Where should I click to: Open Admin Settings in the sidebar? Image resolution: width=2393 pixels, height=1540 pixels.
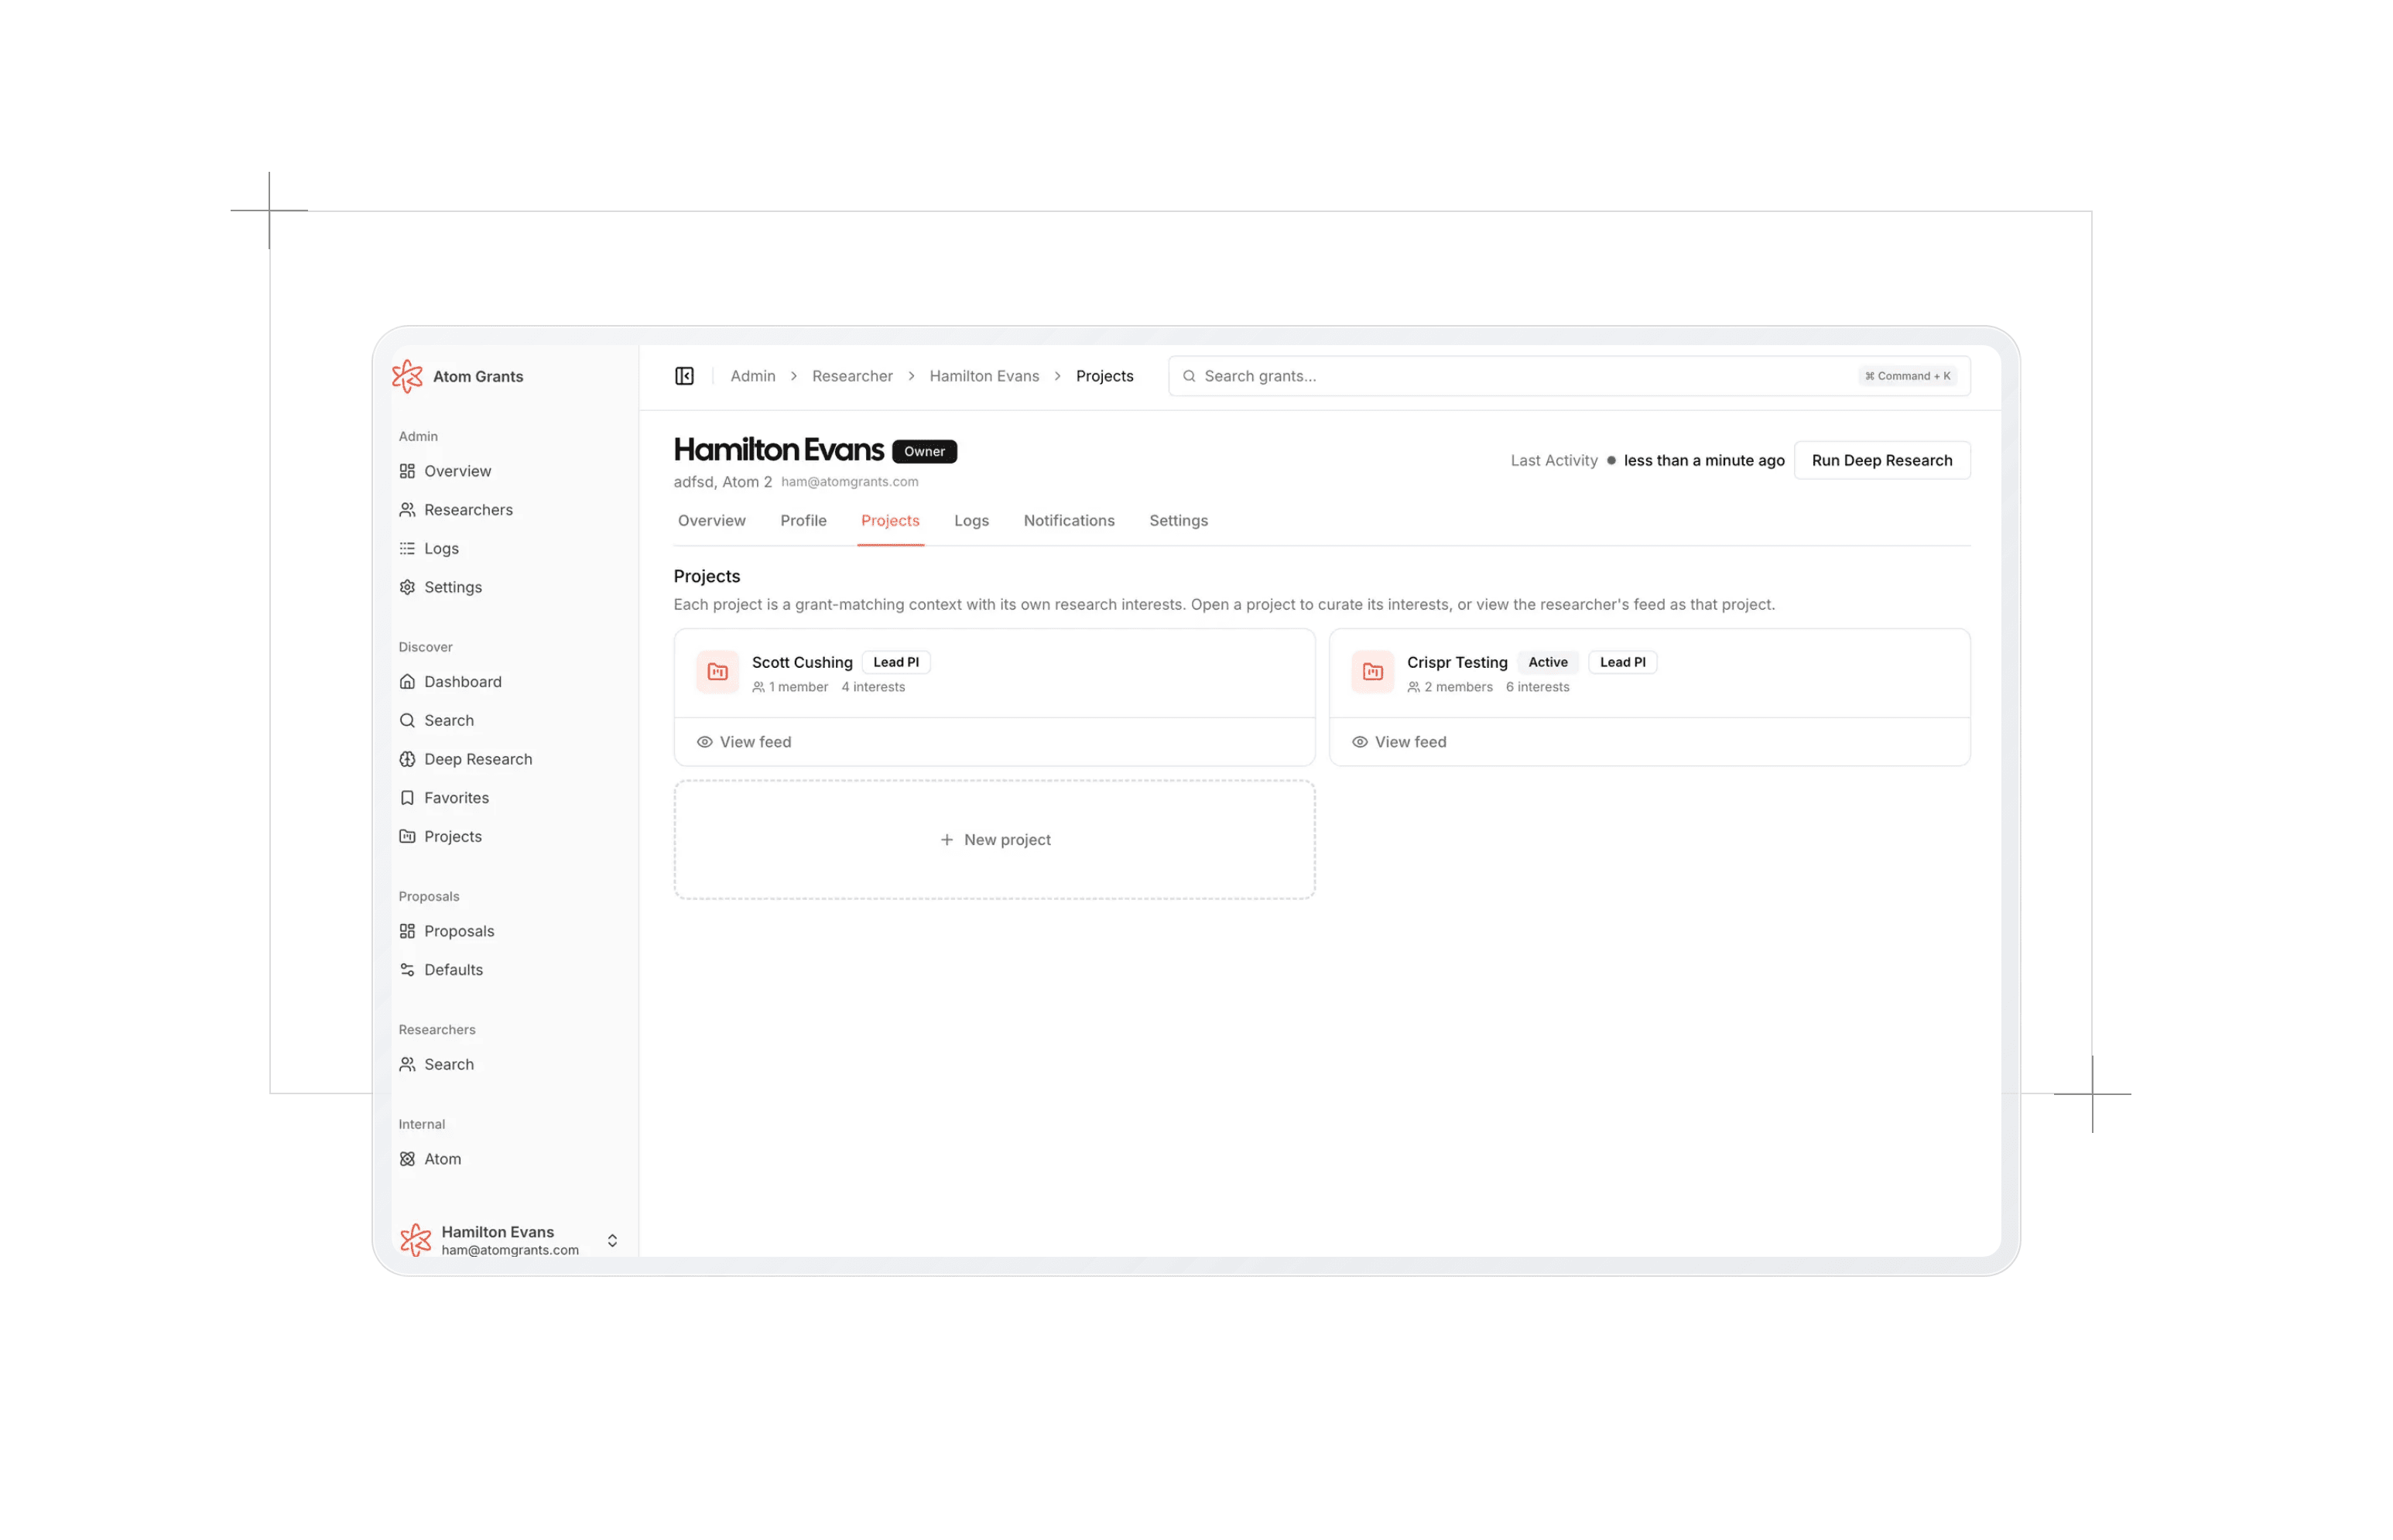pos(441,587)
